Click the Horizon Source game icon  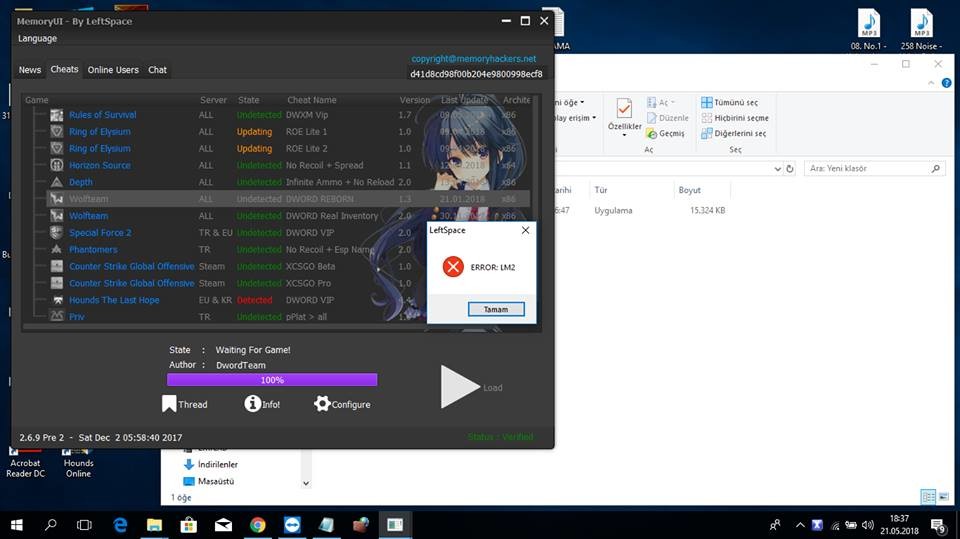tap(56, 165)
